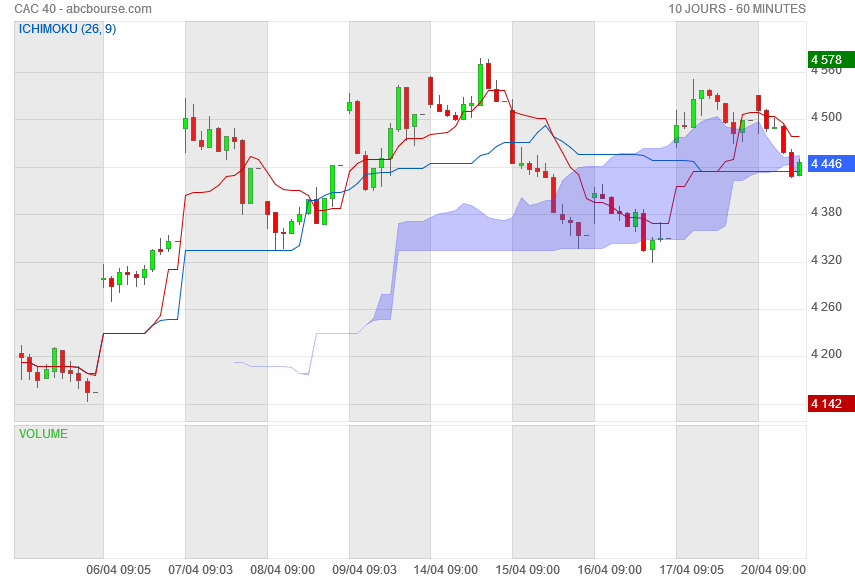Click the green 4 578 high price tag
This screenshot has height=580, width=855.
(831, 59)
